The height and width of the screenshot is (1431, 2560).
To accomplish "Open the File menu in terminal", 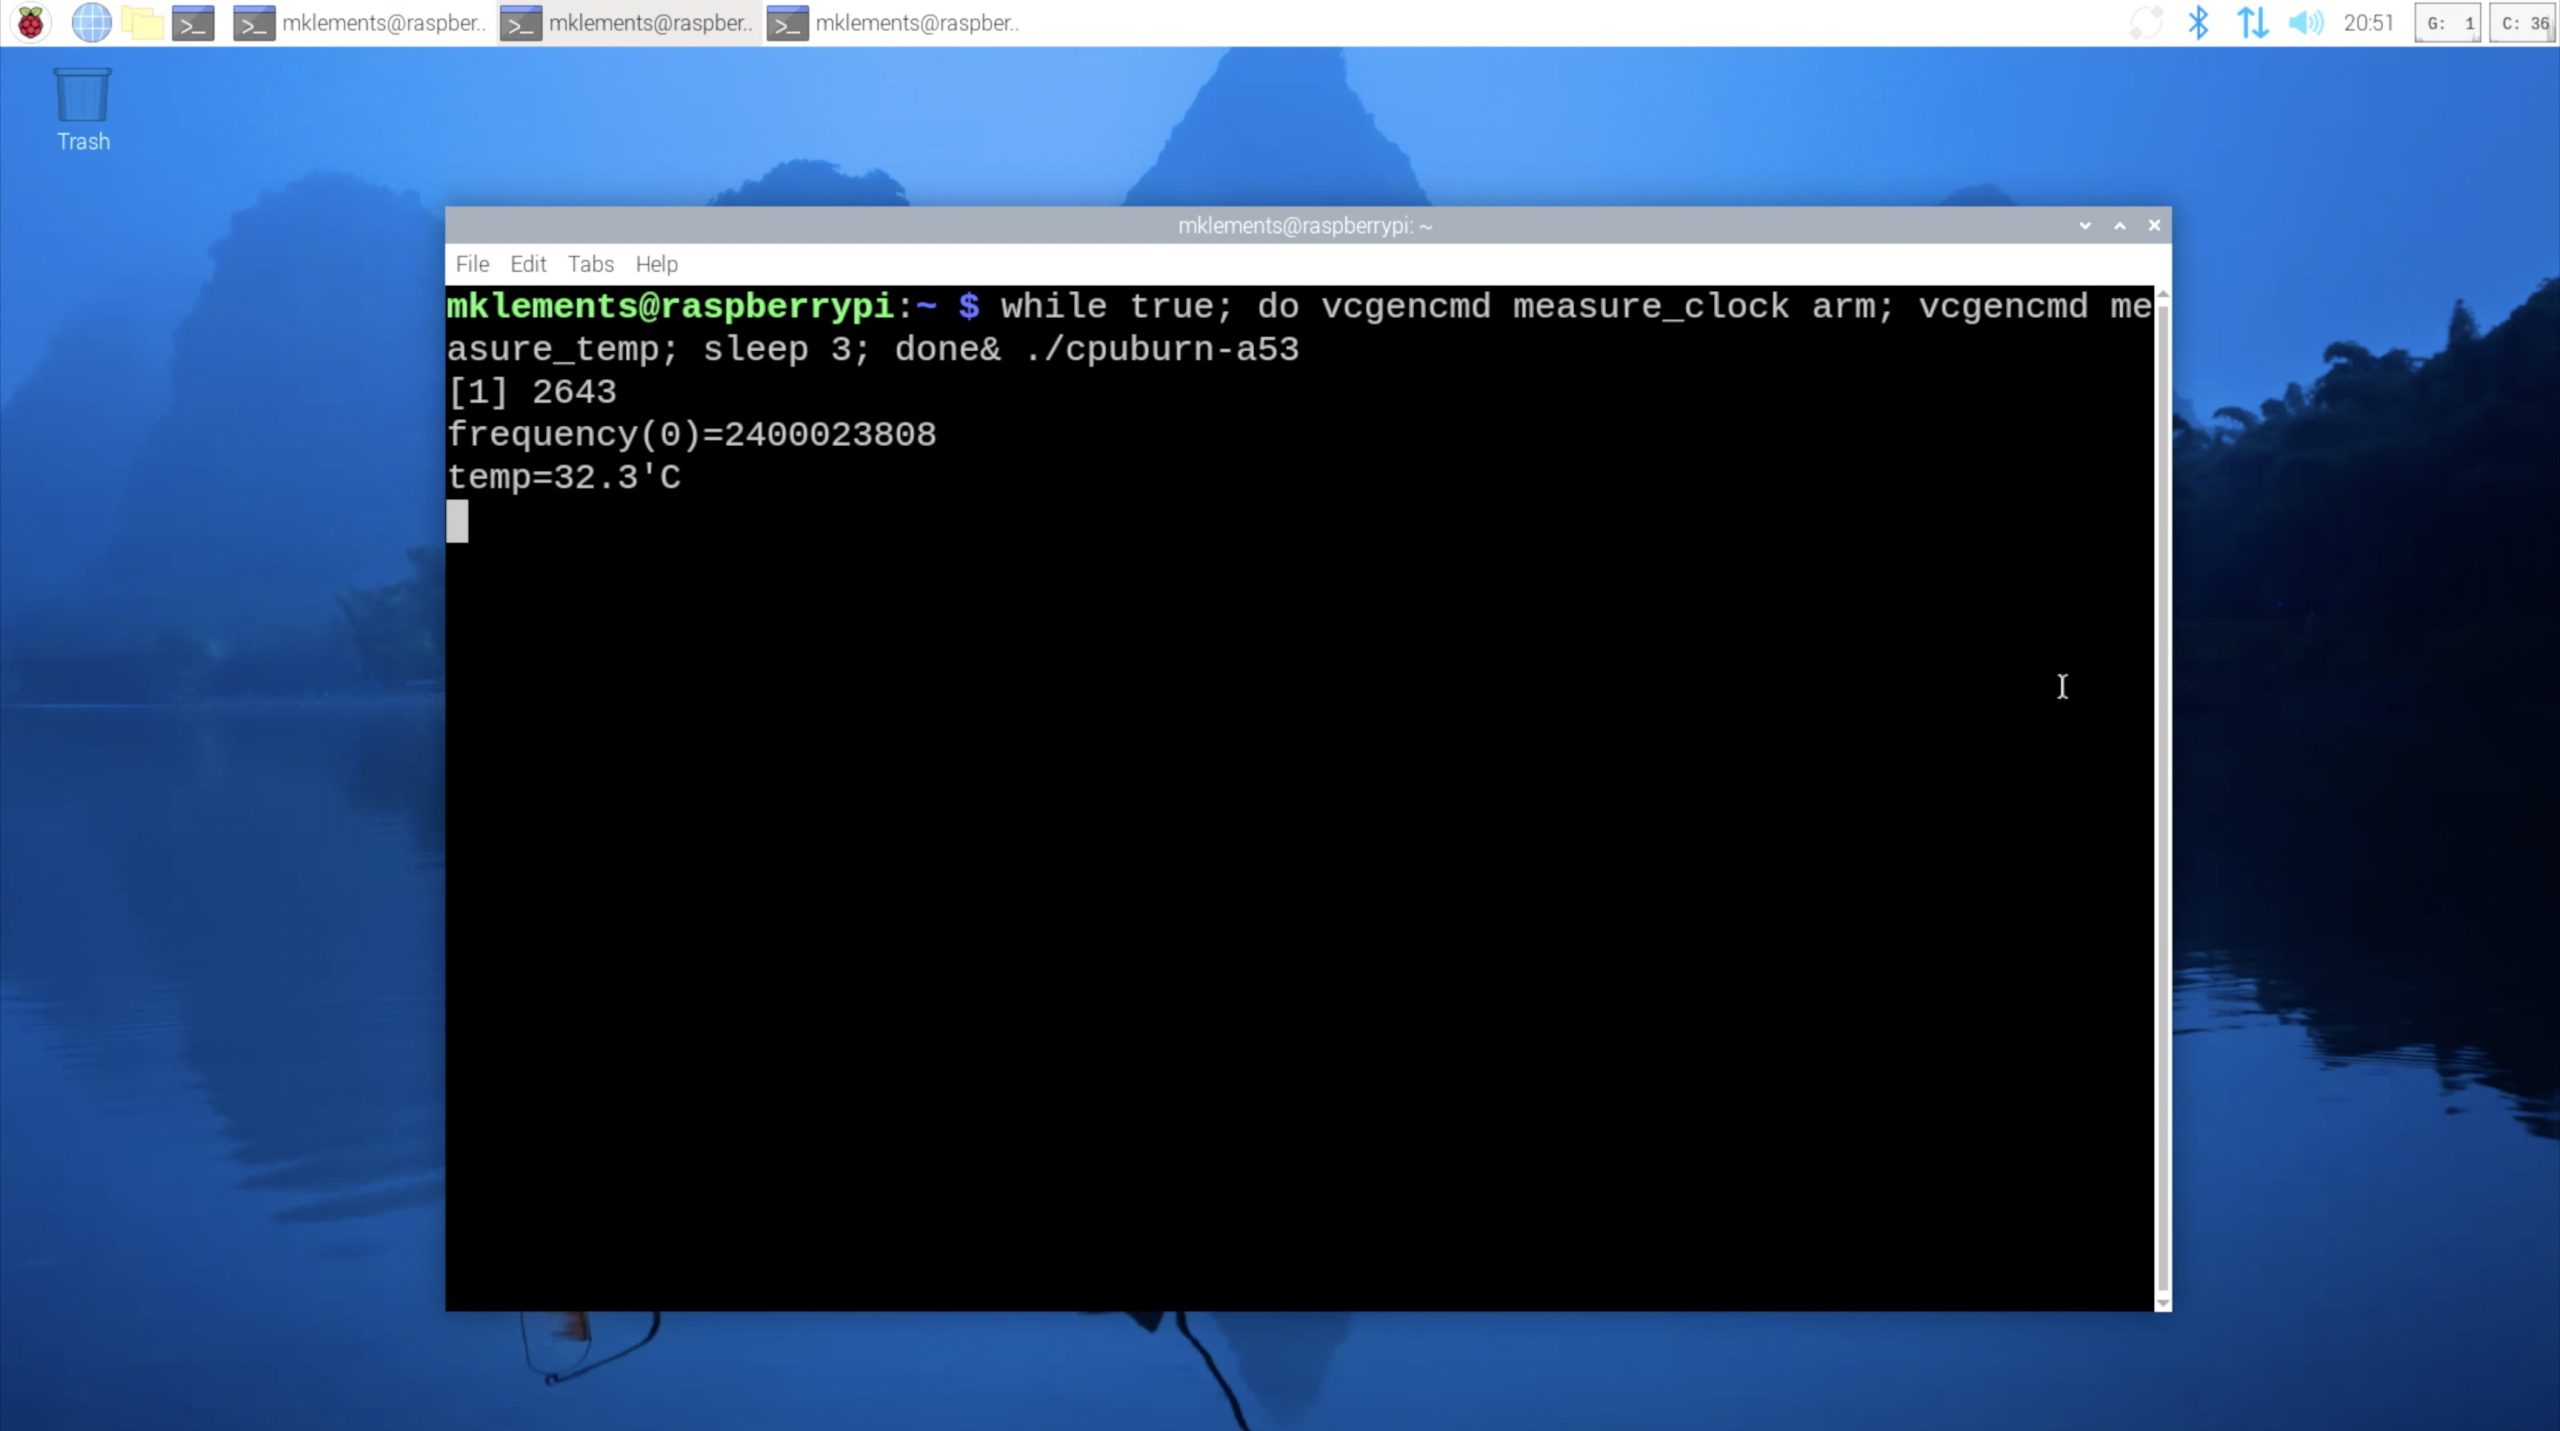I will click(x=472, y=264).
